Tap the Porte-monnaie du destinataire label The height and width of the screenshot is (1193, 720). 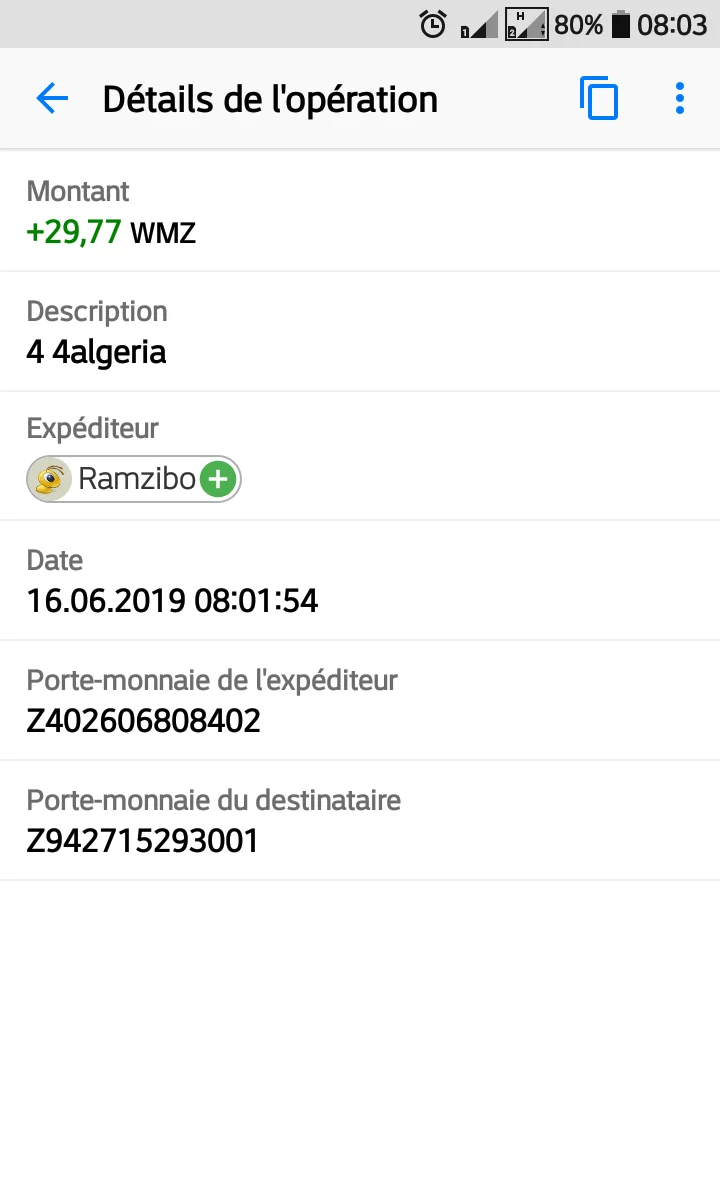tap(213, 800)
